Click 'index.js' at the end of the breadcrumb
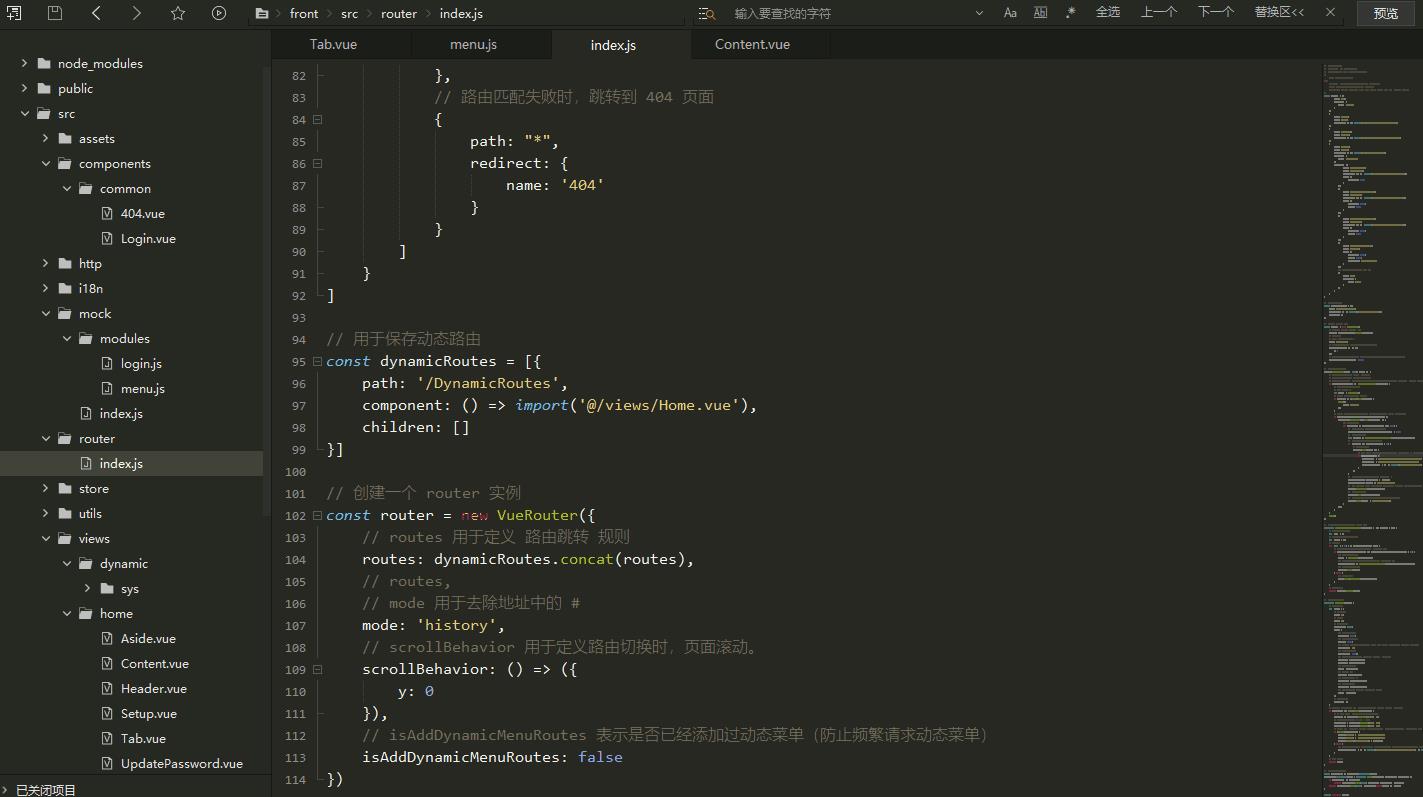 click(461, 13)
